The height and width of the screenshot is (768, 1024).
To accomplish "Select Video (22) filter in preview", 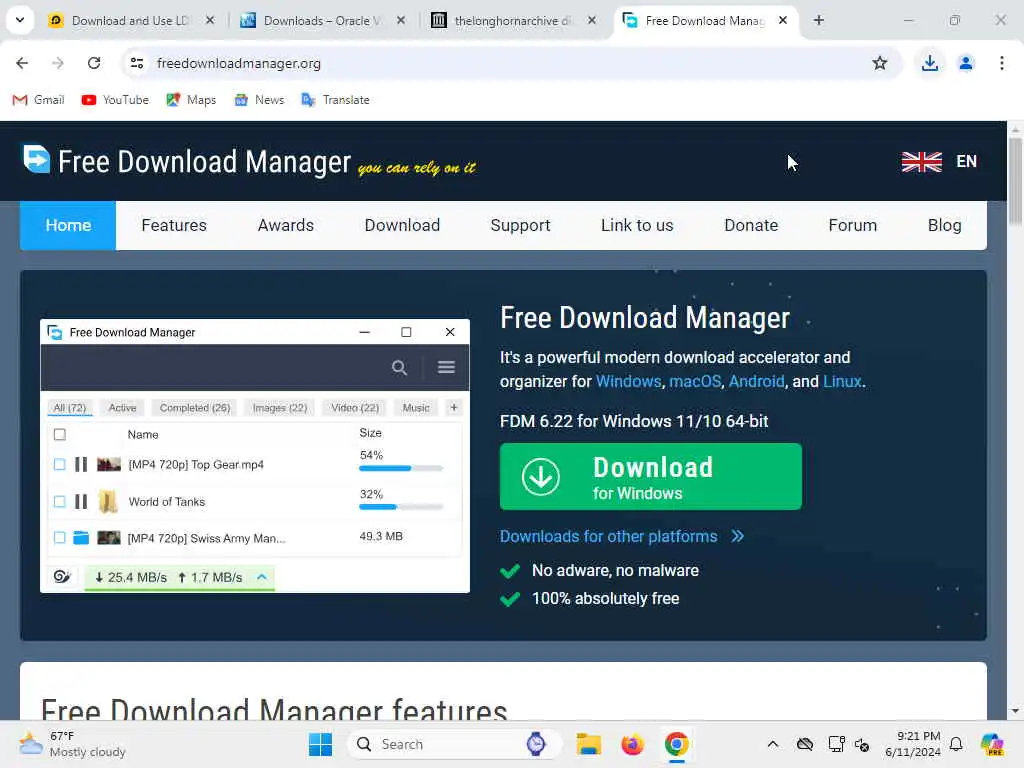I will click(x=355, y=408).
